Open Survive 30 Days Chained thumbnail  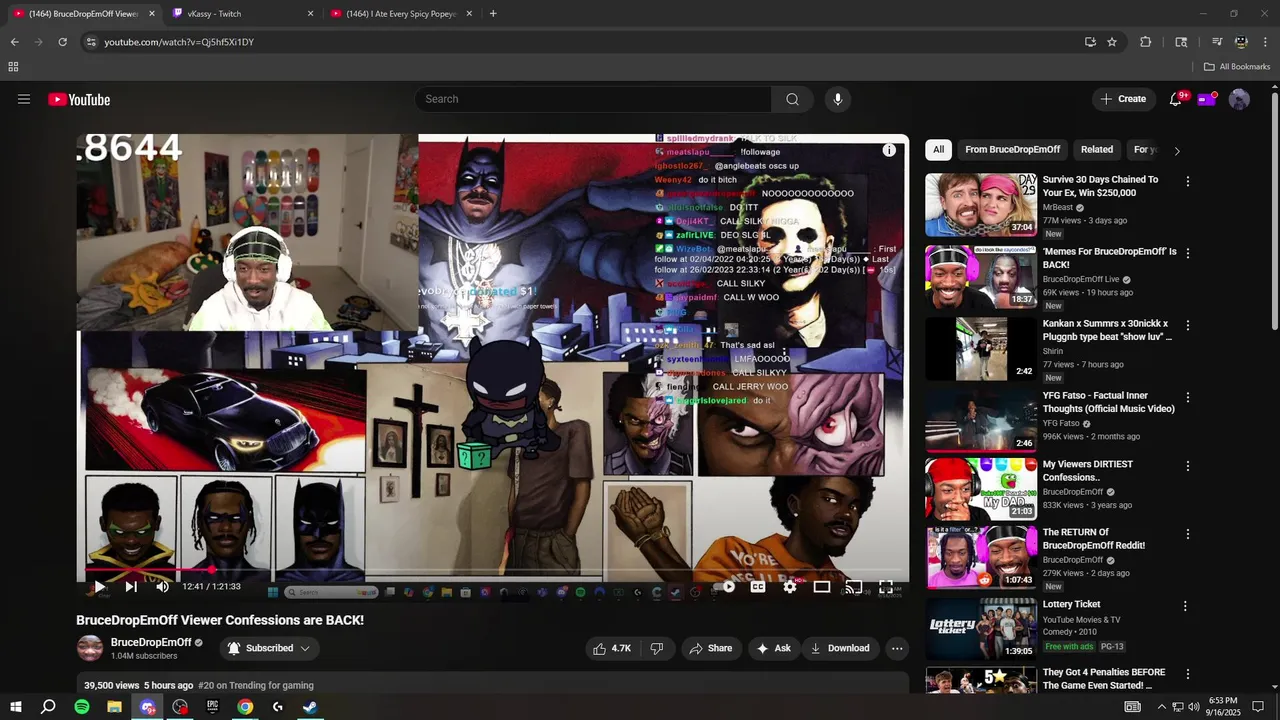click(981, 205)
